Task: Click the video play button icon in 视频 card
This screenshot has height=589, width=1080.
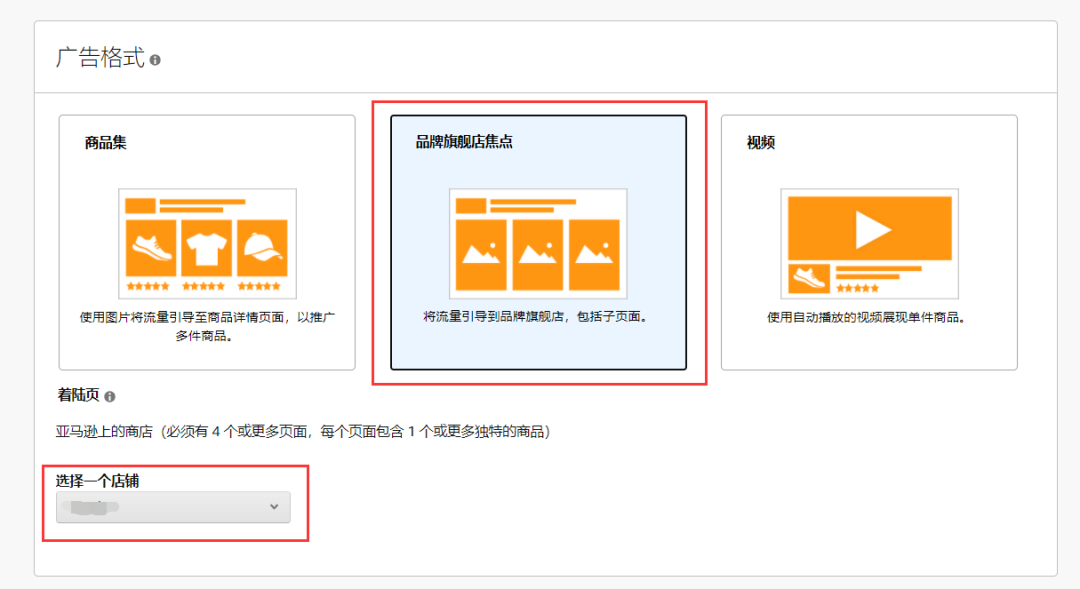Action: (x=869, y=228)
